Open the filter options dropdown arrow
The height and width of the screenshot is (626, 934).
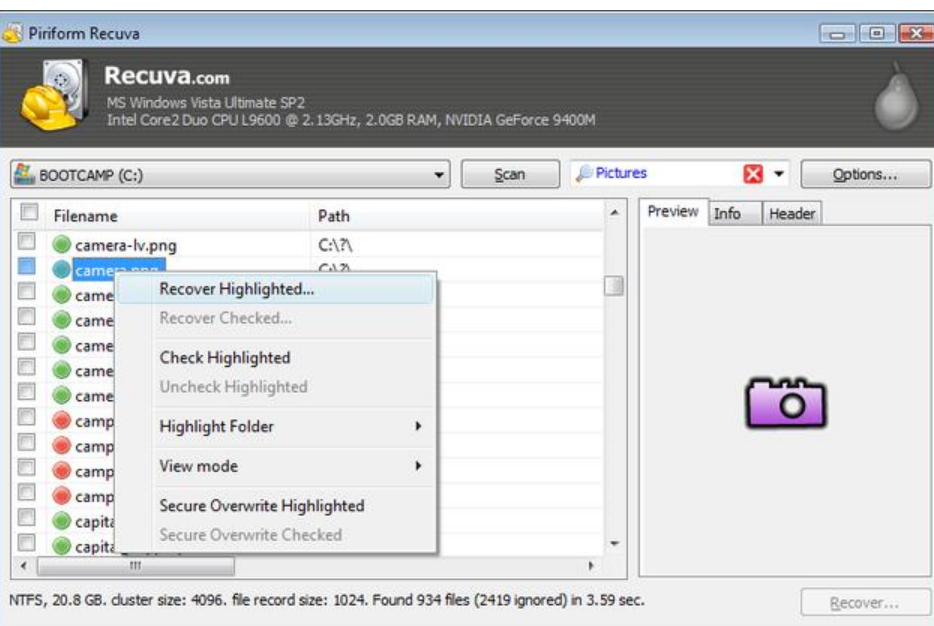[779, 174]
